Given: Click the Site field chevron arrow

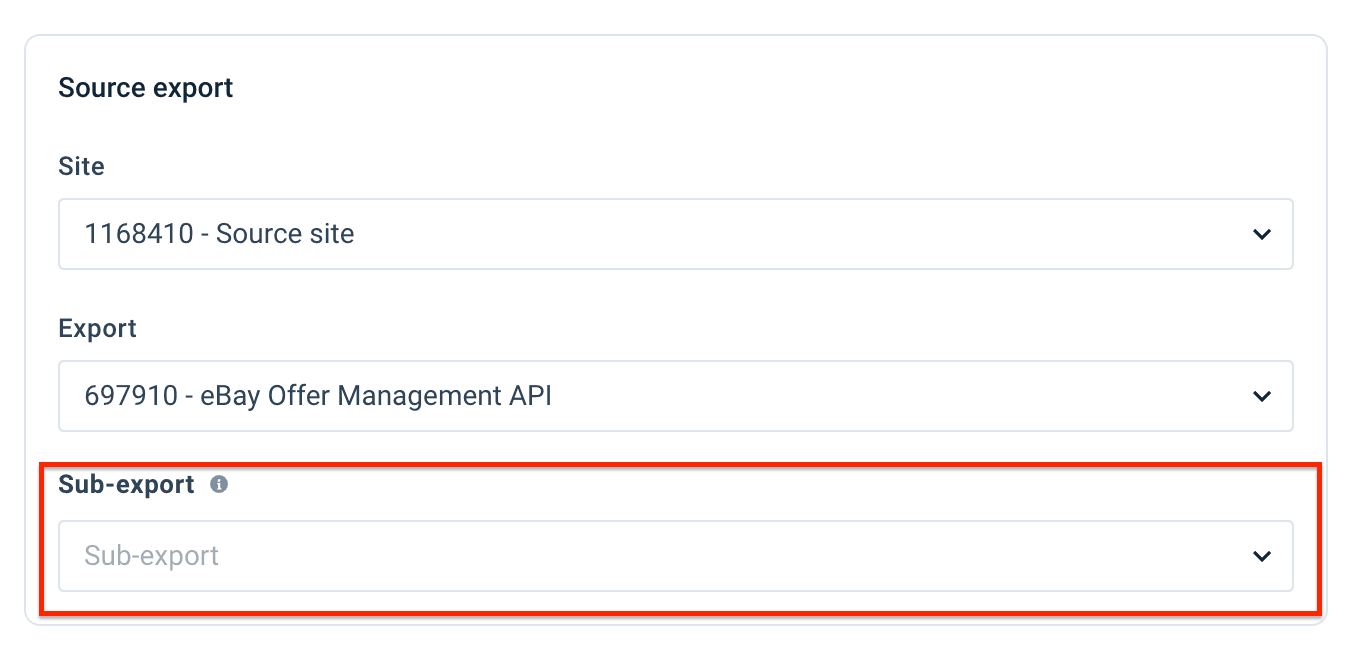Looking at the screenshot, I should (x=1262, y=234).
